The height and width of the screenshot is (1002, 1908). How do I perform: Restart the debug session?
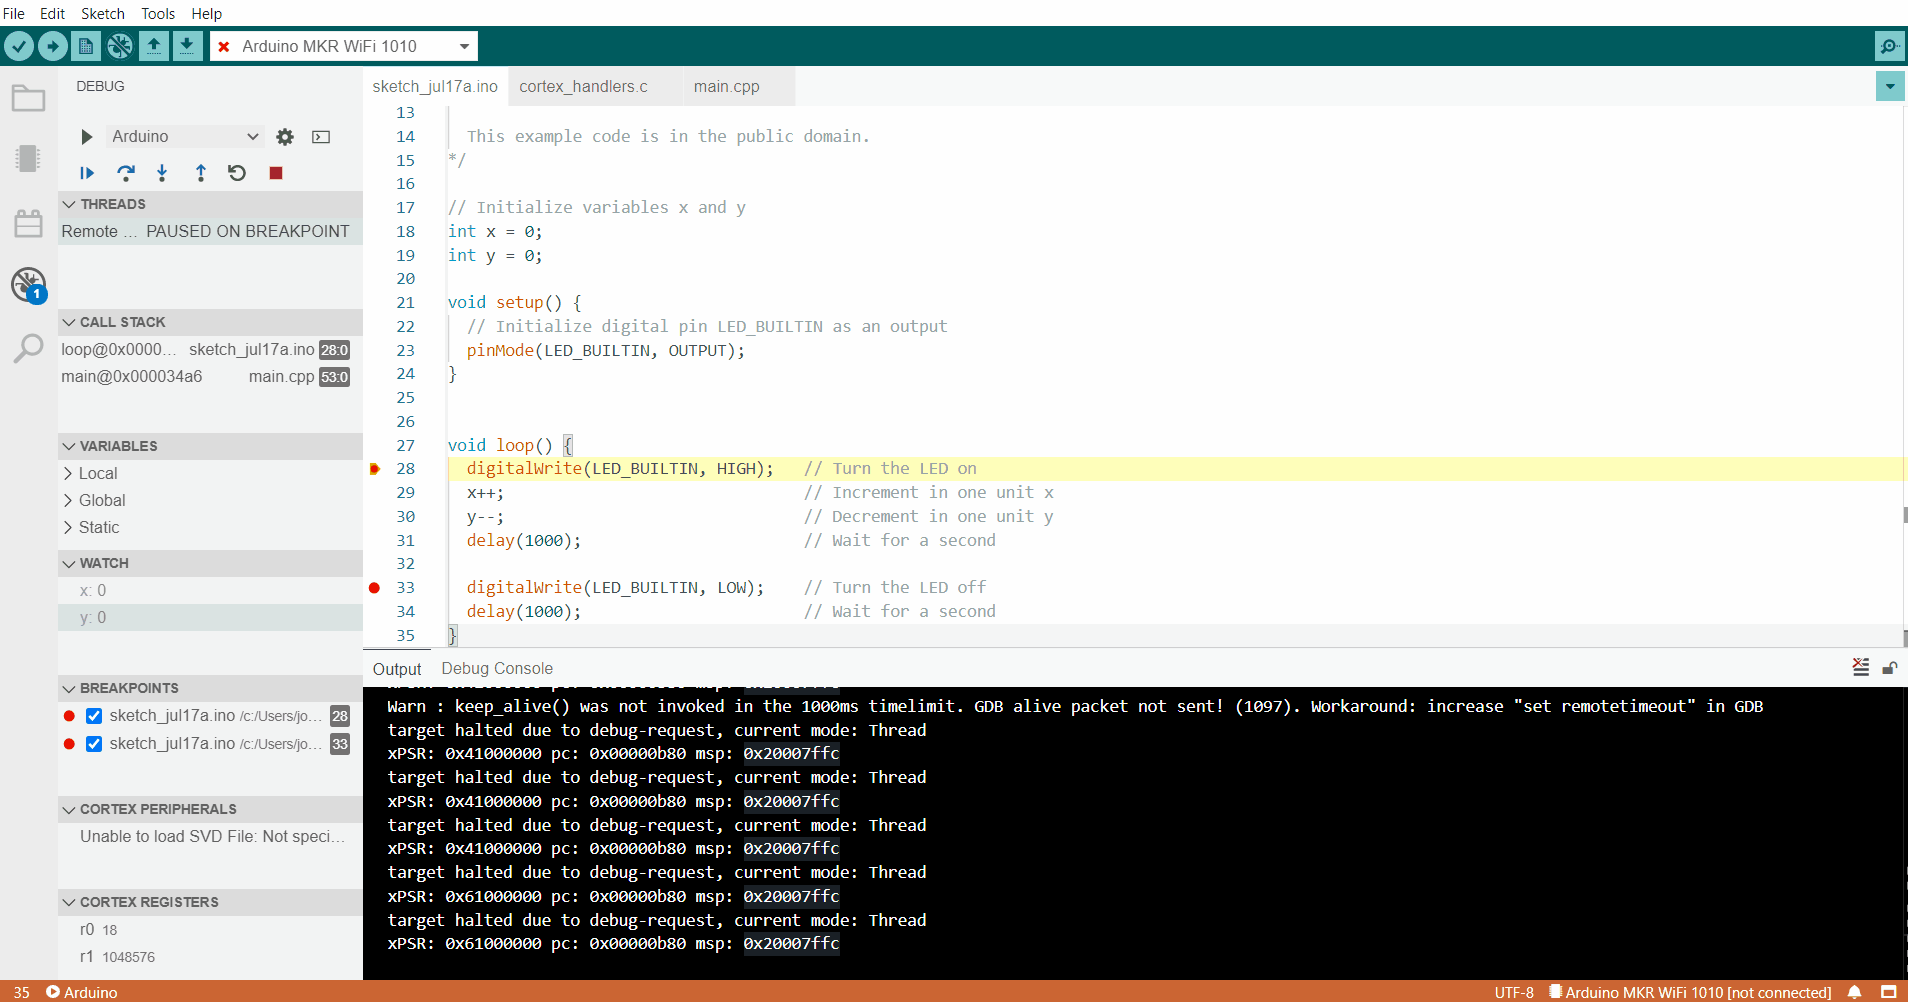(237, 172)
